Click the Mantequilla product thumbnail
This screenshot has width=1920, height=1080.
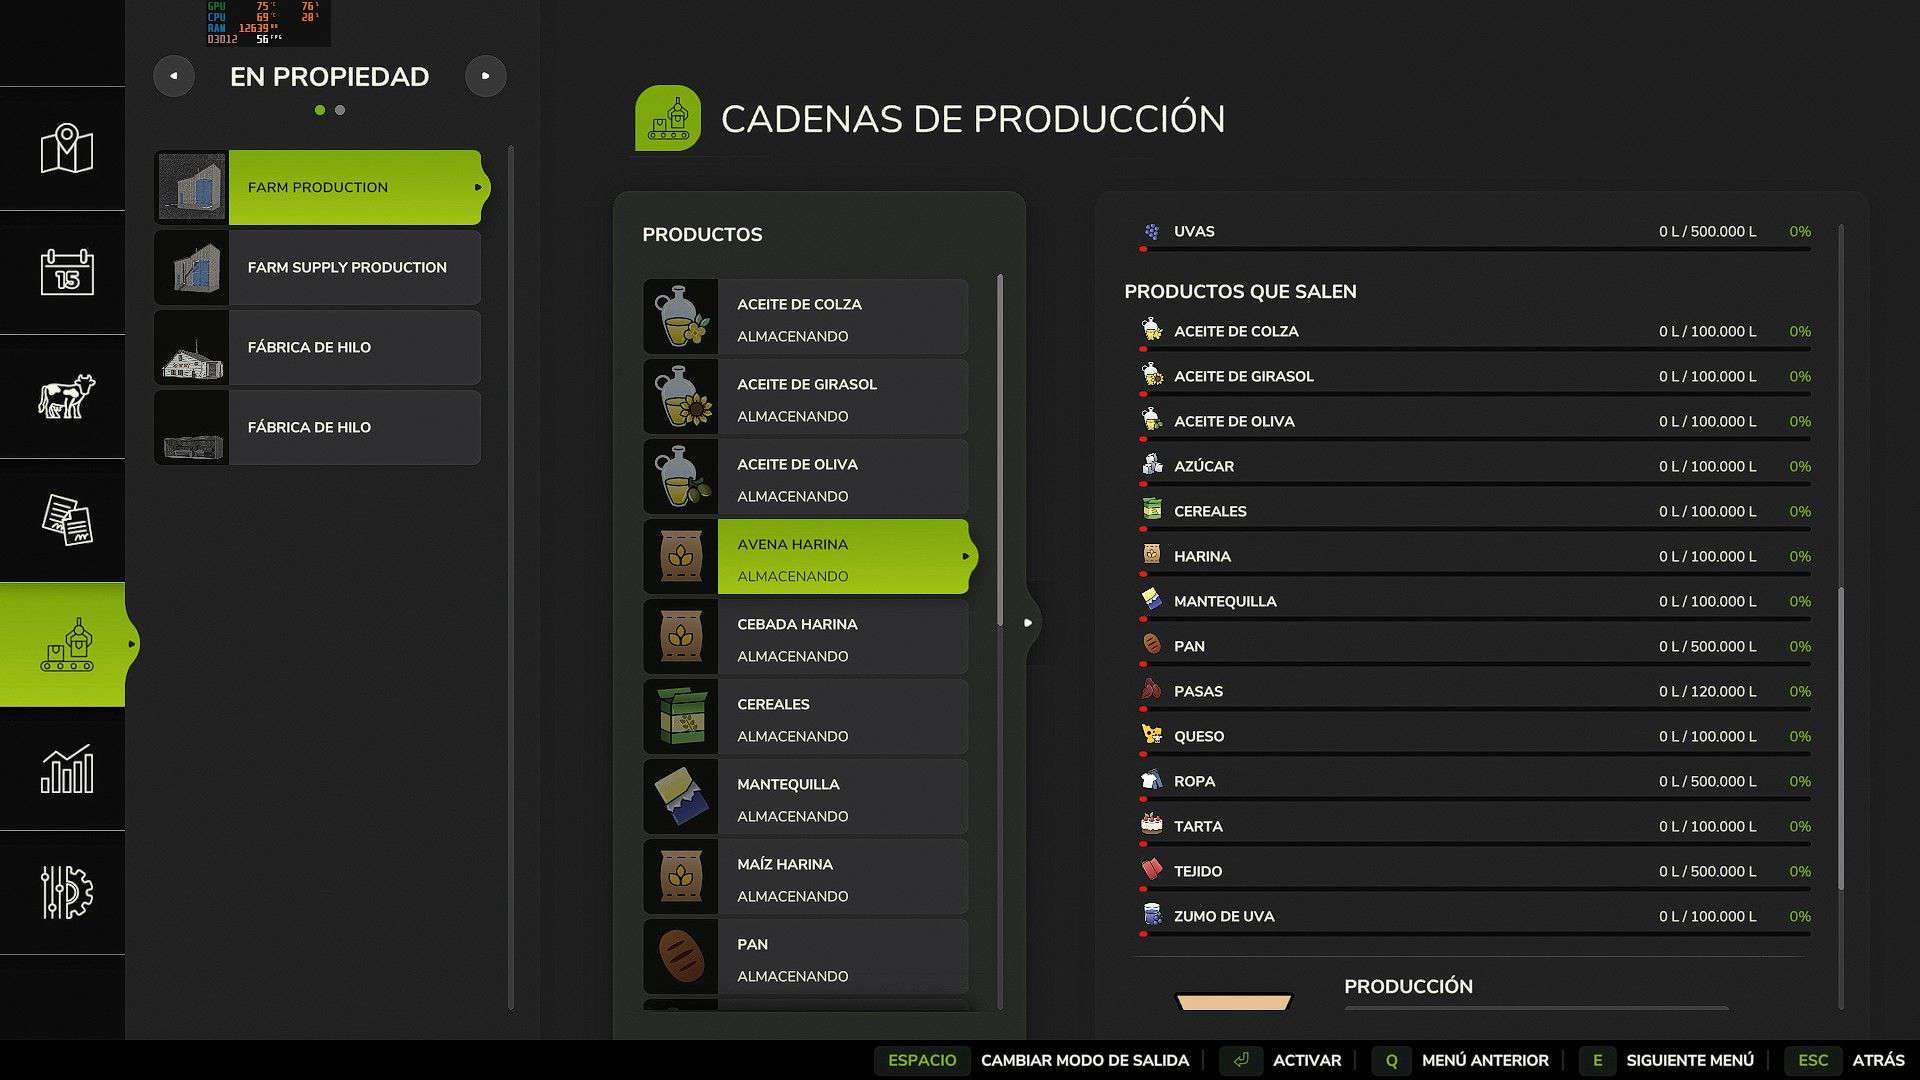pyautogui.click(x=681, y=797)
